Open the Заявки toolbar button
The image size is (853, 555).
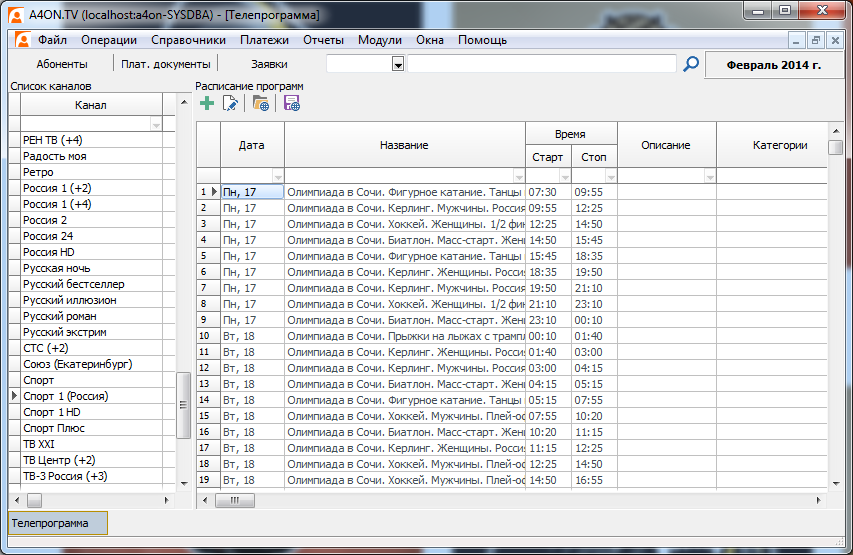269,64
